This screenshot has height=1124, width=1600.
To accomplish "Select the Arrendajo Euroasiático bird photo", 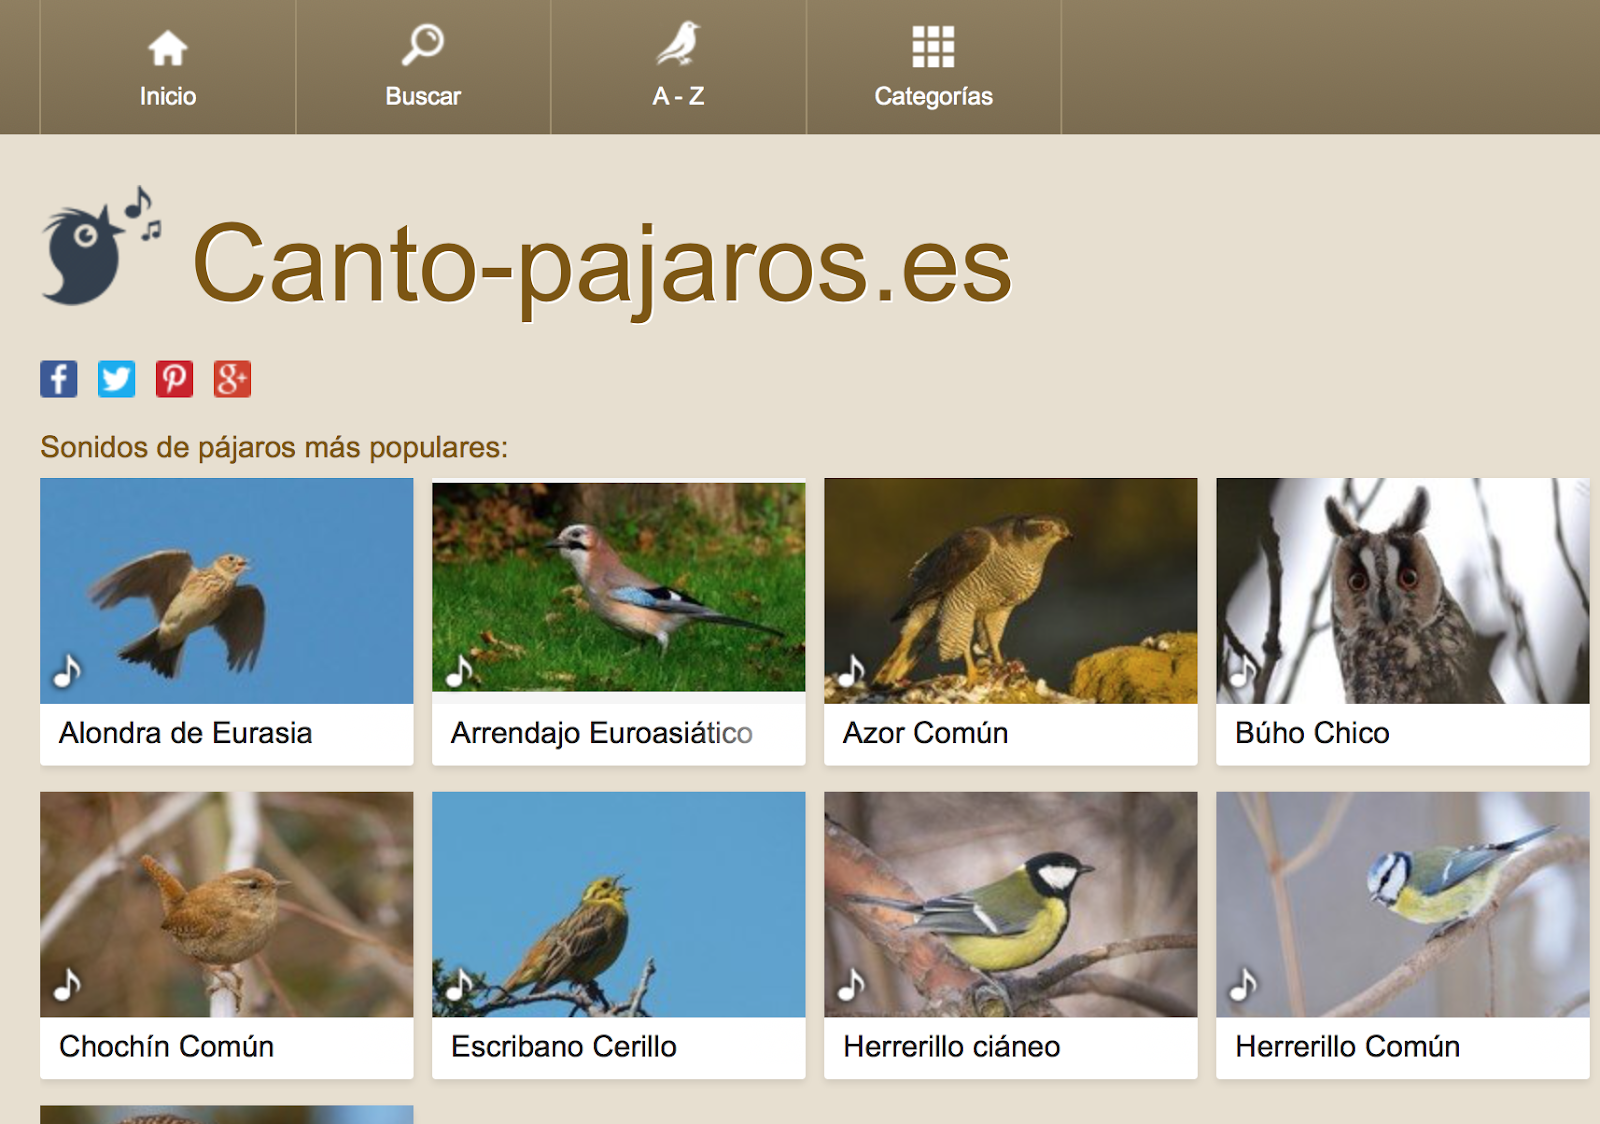I will tap(619, 588).
